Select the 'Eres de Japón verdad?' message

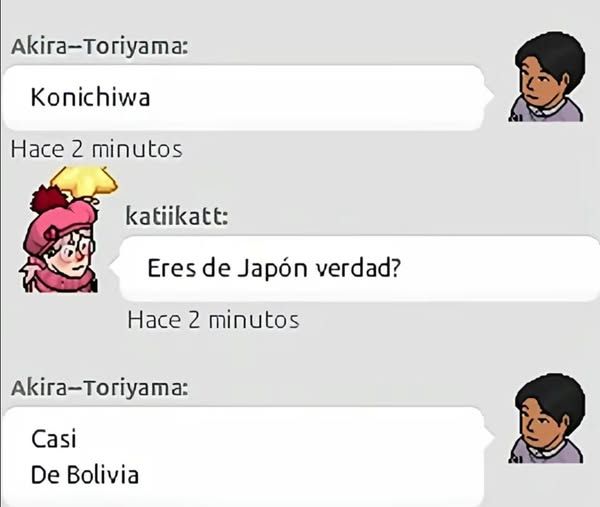coord(274,268)
